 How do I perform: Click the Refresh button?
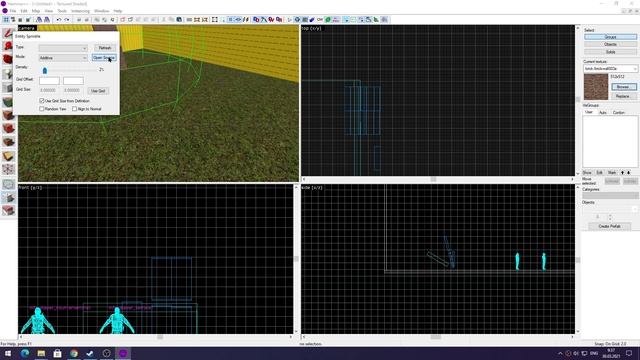click(x=105, y=48)
